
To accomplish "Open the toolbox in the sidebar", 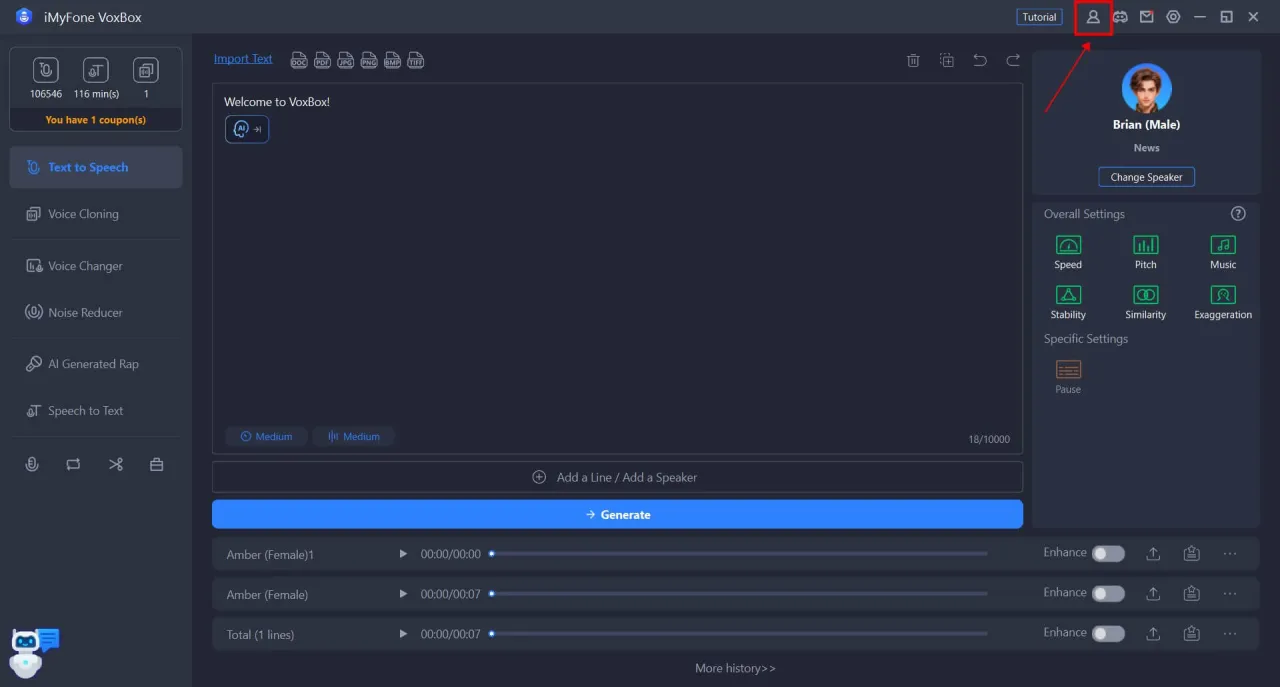I will [156, 463].
